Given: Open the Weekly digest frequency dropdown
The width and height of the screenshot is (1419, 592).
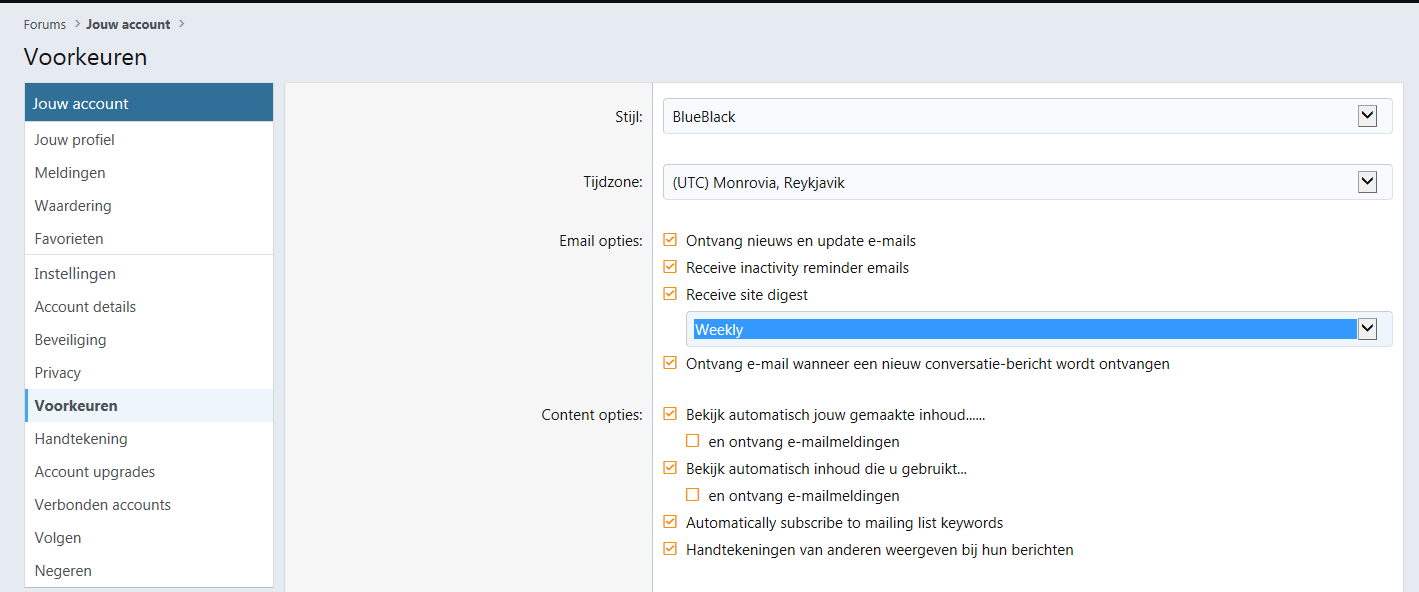Looking at the screenshot, I should click(1037, 329).
